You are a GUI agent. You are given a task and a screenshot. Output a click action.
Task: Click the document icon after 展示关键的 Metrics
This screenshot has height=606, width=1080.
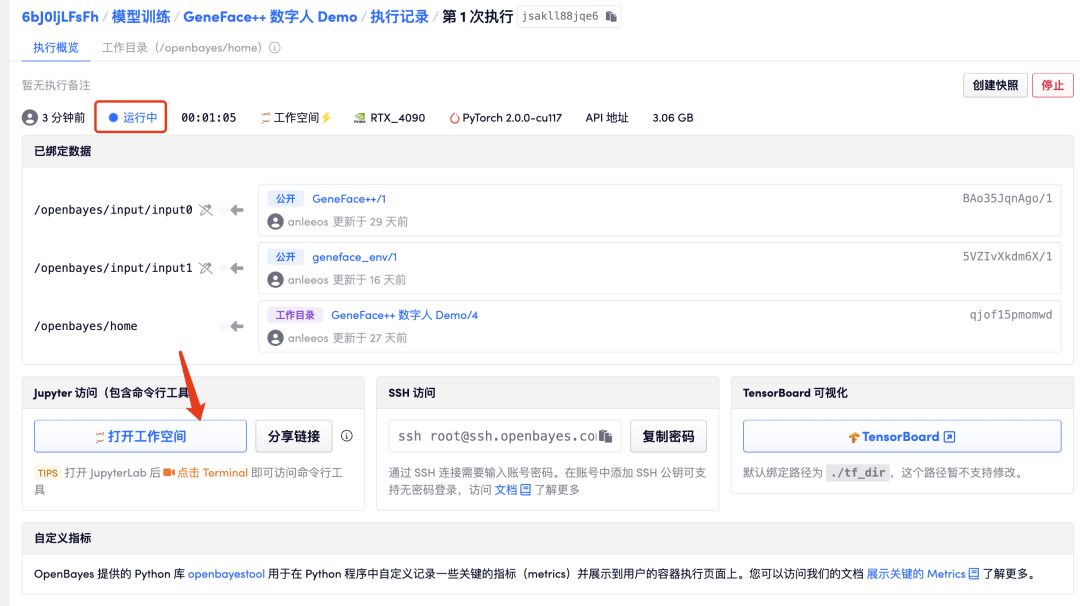pos(974,574)
